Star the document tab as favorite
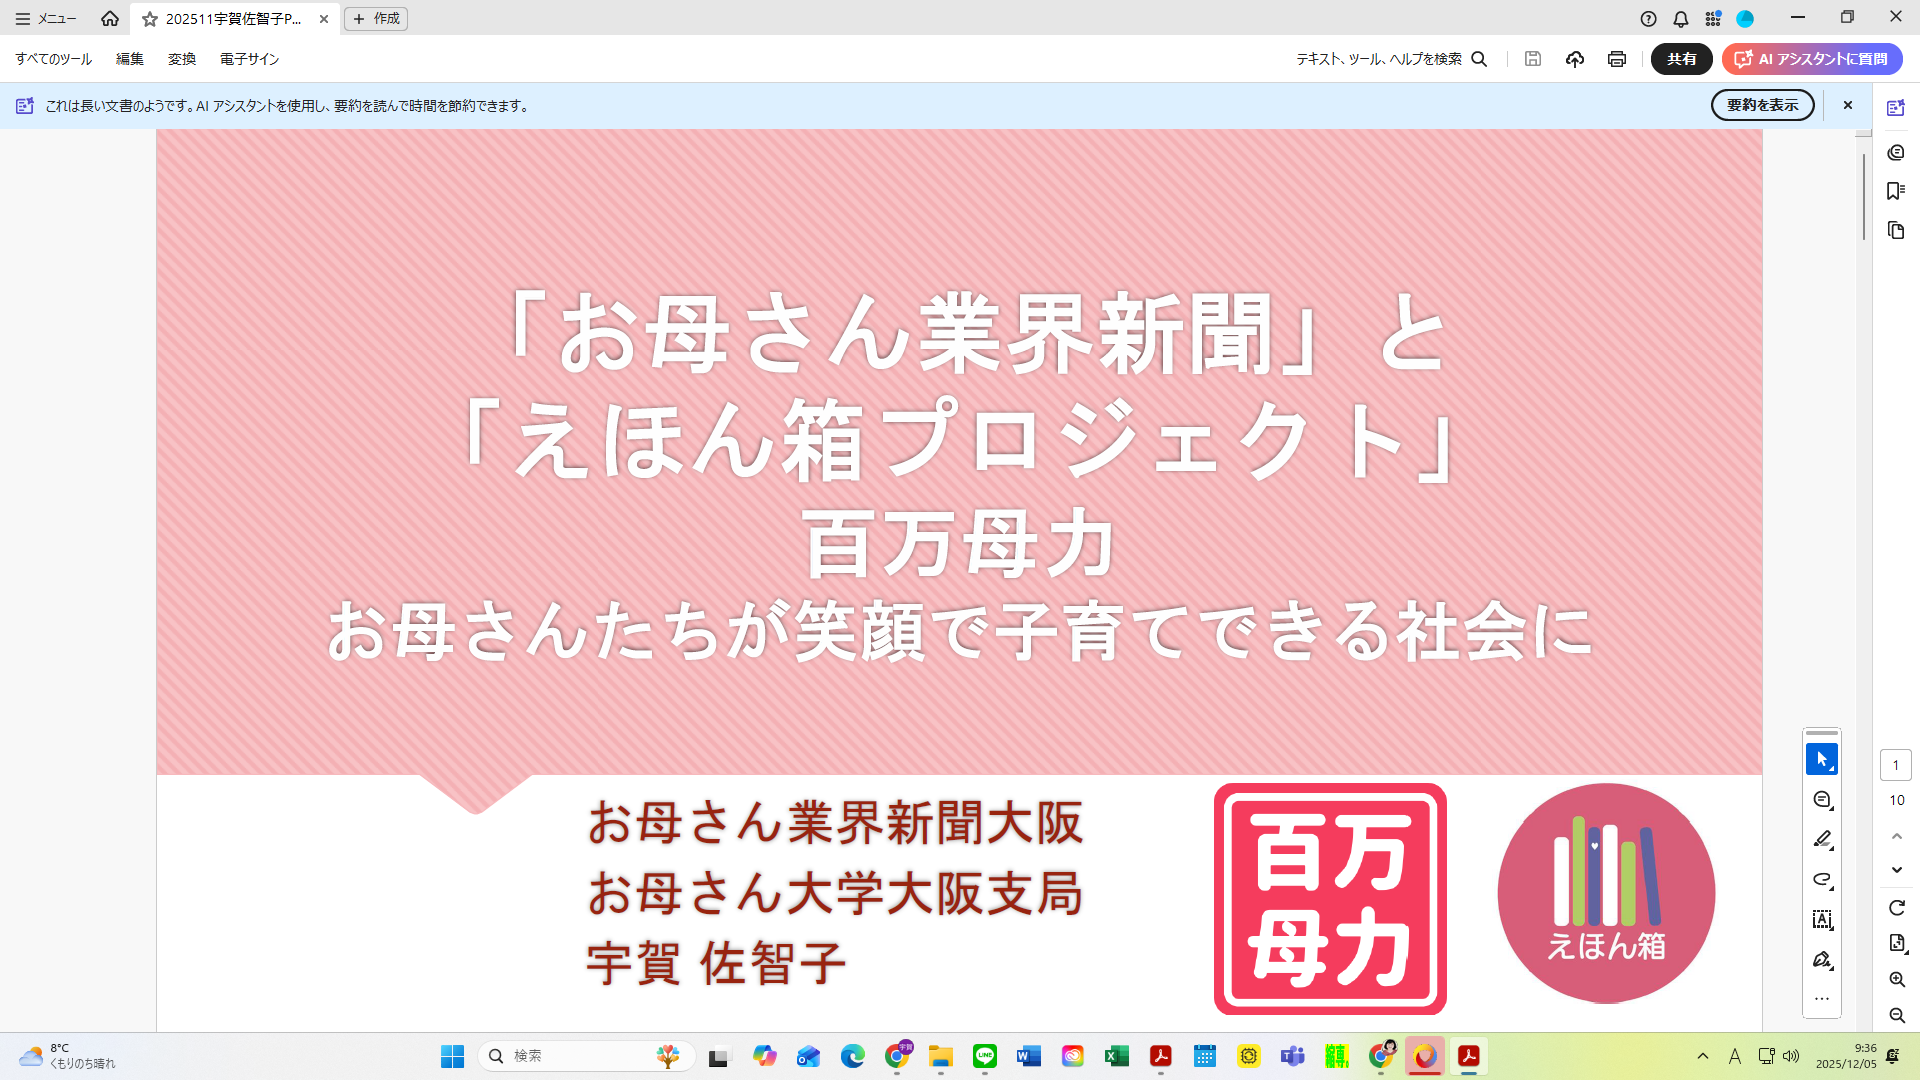 point(150,19)
